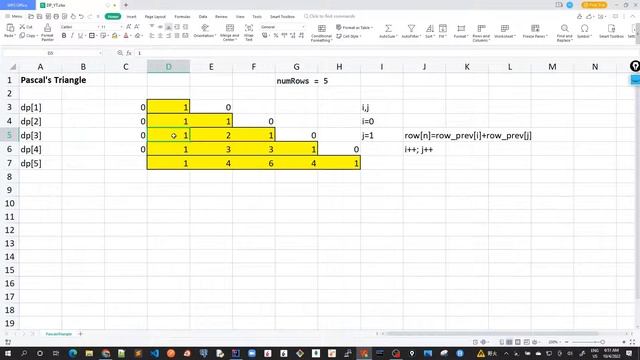Apply percent style formatting

click(276, 36)
